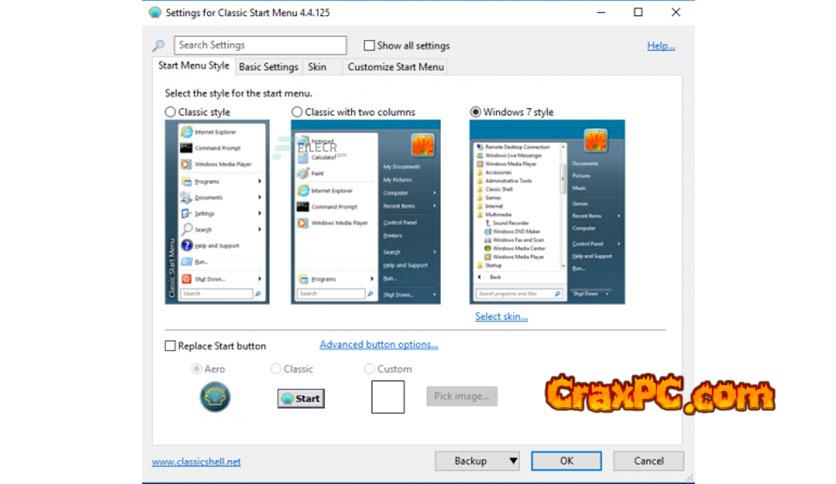Select the Windows 7 style radio button
Viewport: 836px width, 484px height.
[475, 112]
